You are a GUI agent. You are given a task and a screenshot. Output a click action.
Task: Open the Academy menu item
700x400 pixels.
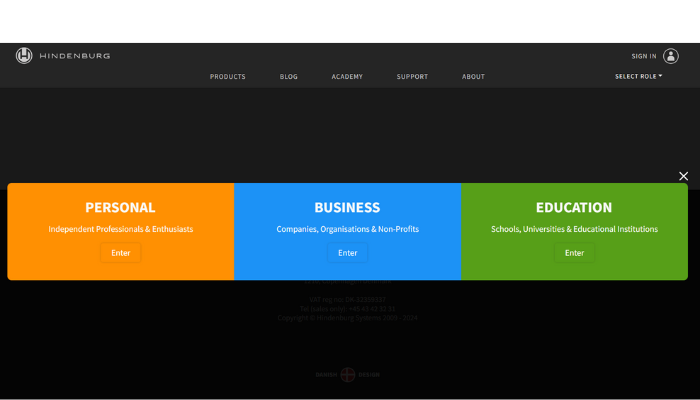[x=347, y=77]
